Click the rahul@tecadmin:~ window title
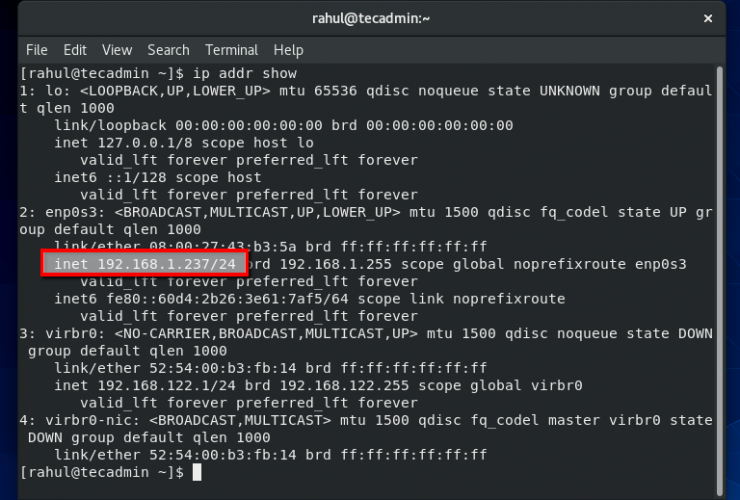 369,17
